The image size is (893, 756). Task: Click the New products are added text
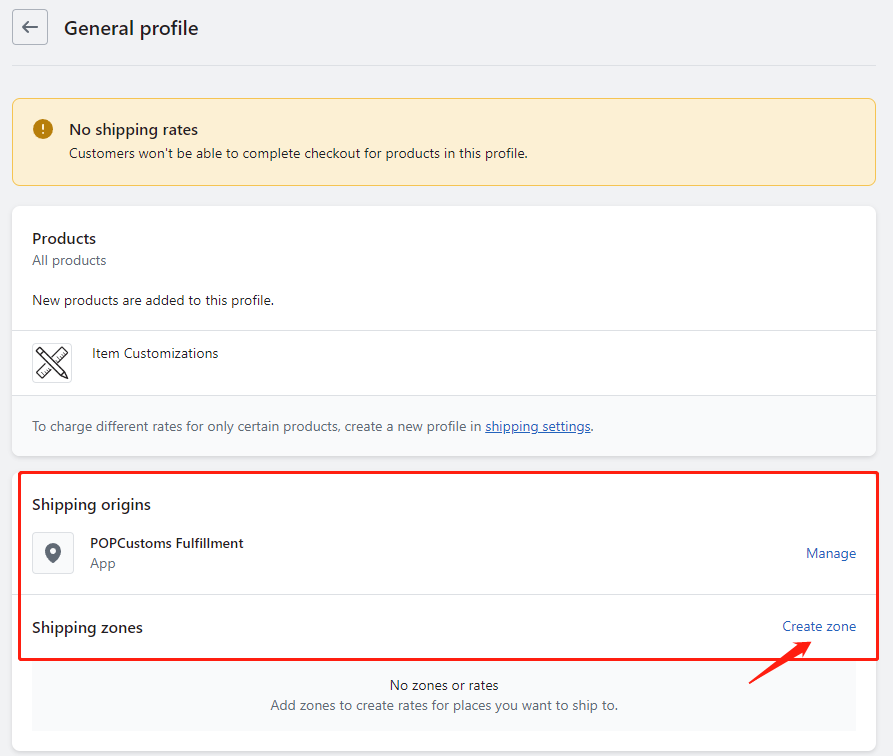tap(153, 300)
